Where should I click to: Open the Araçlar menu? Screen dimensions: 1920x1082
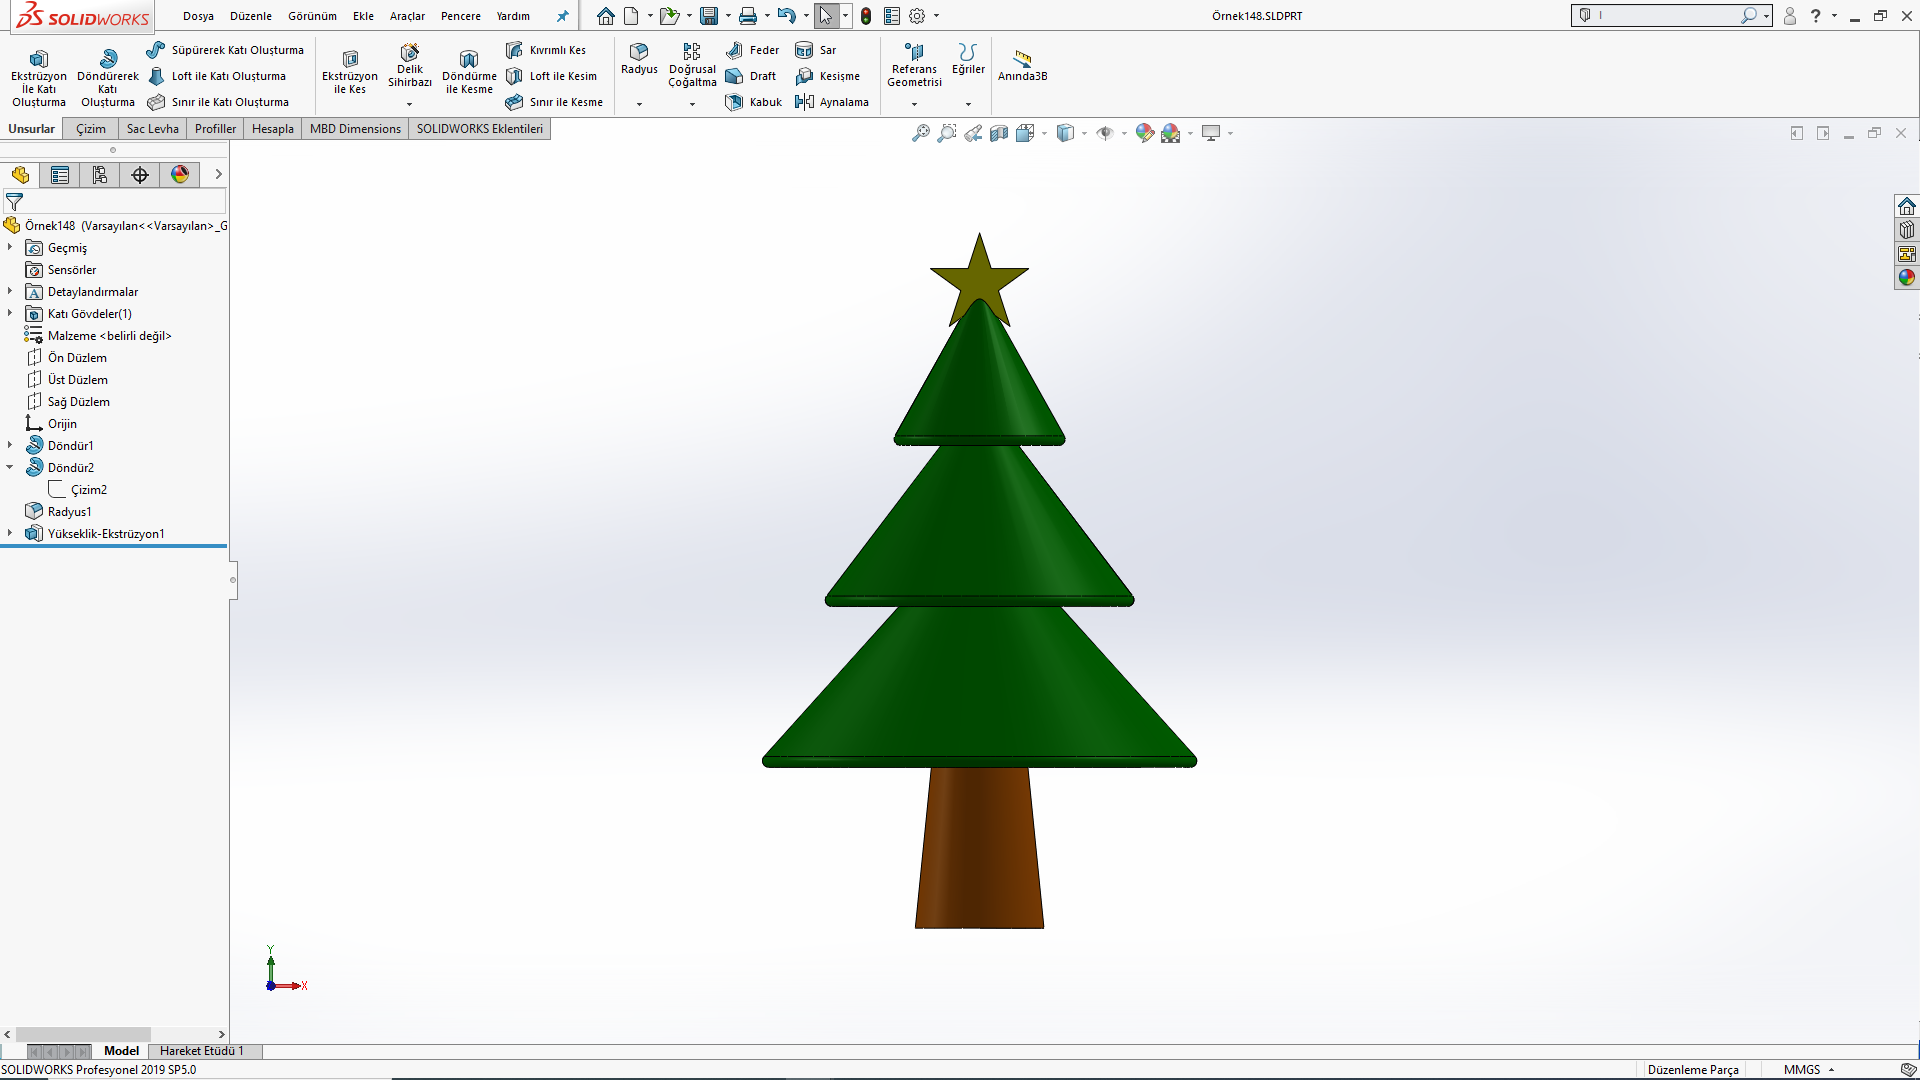point(407,16)
